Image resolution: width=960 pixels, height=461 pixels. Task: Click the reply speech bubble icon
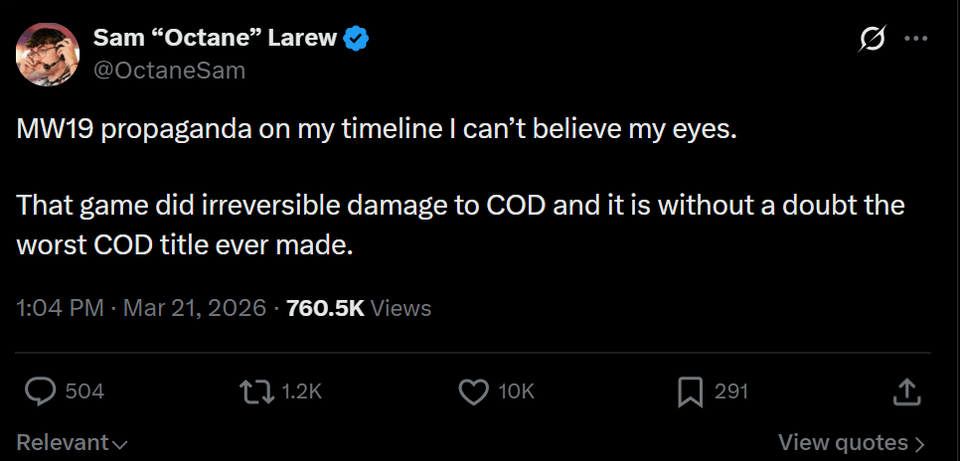click(39, 392)
